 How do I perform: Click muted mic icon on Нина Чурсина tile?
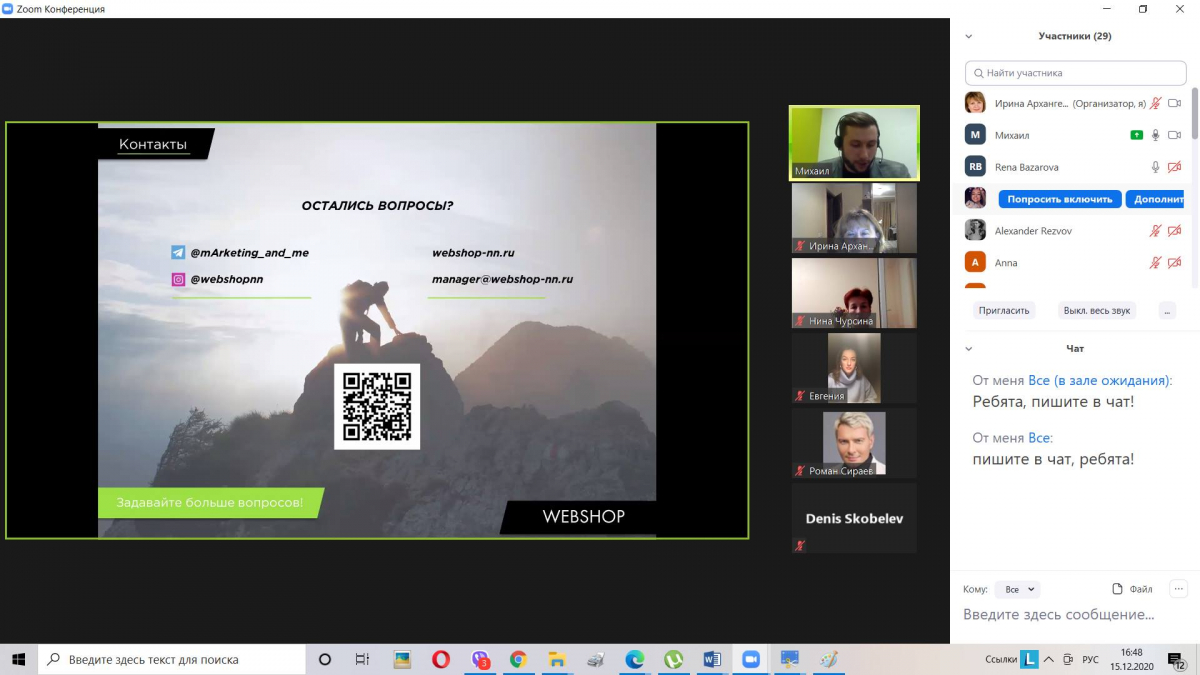800,321
